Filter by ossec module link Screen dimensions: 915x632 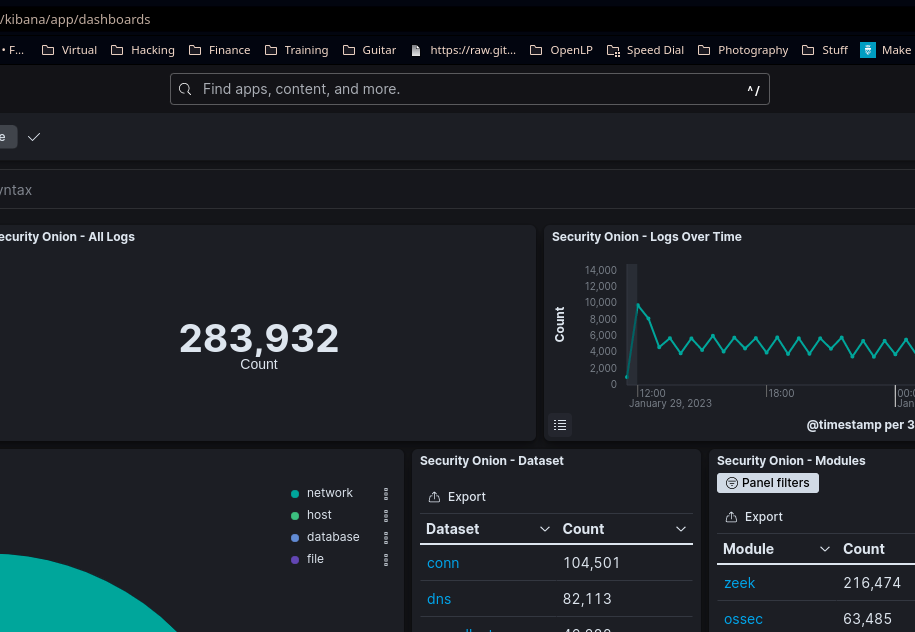point(743,619)
